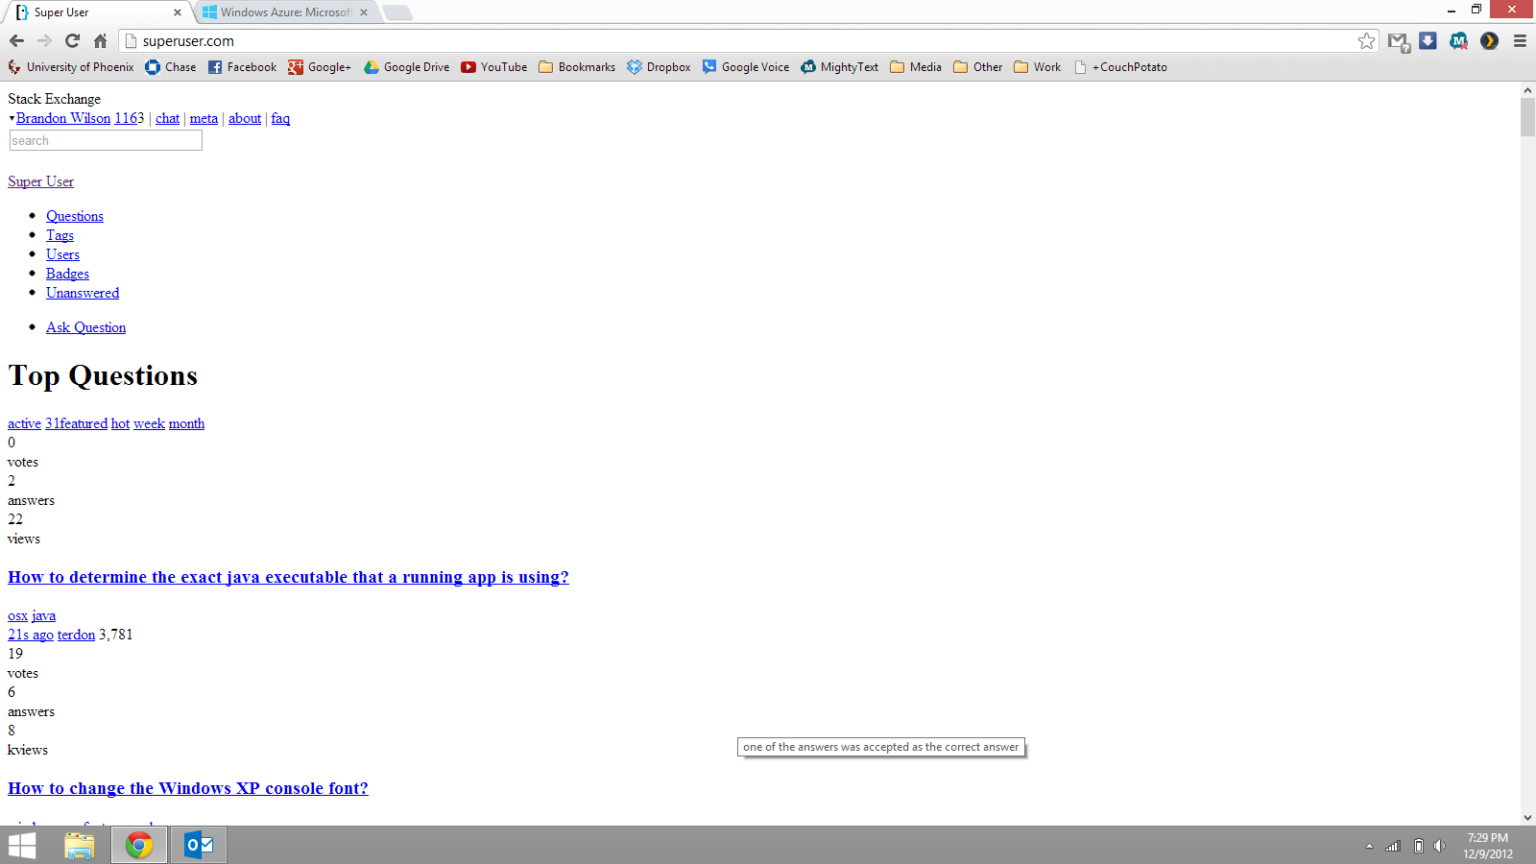Open University of Phoenix bookmark
The height and width of the screenshot is (864, 1536).
tap(70, 67)
